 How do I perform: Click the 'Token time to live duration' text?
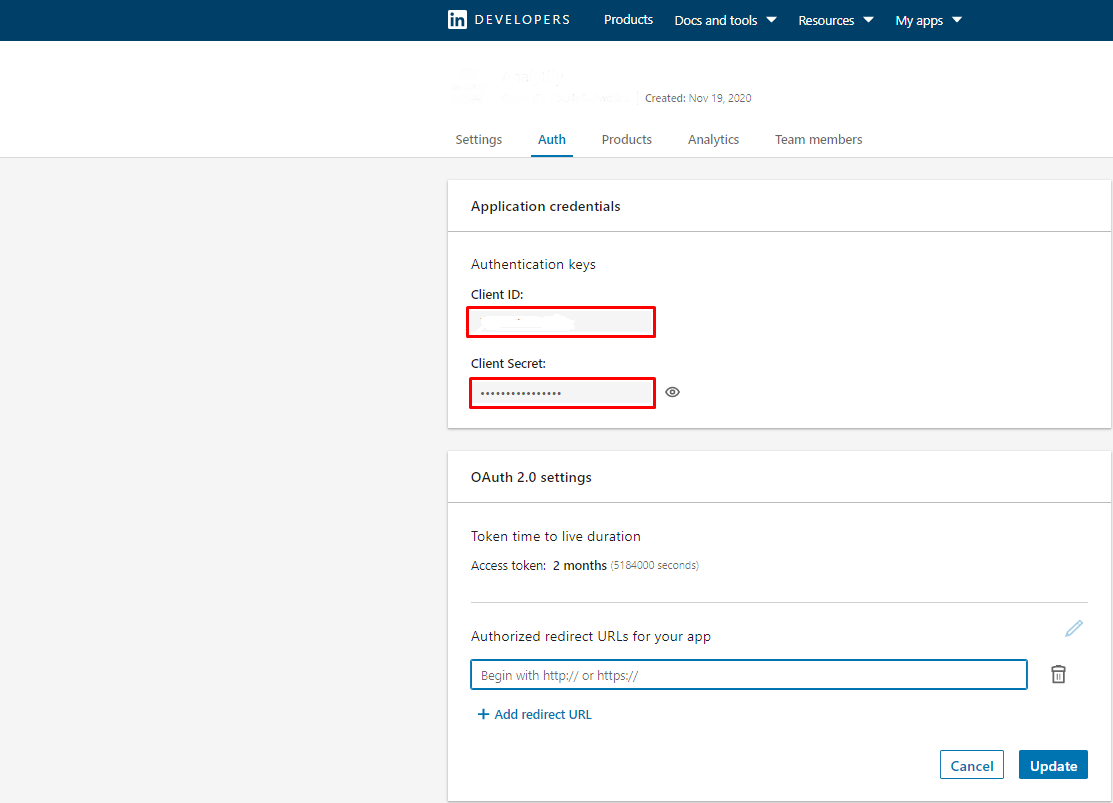point(555,536)
